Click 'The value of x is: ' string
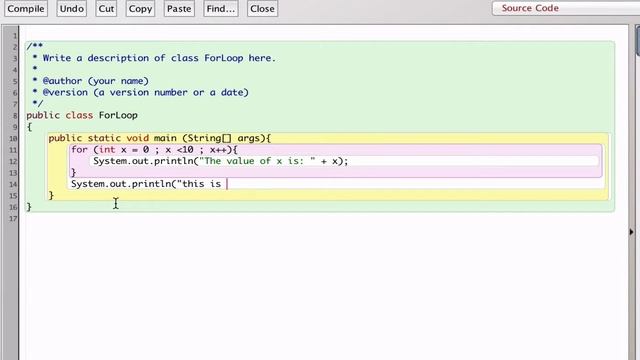The height and width of the screenshot is (360, 640). (257, 161)
